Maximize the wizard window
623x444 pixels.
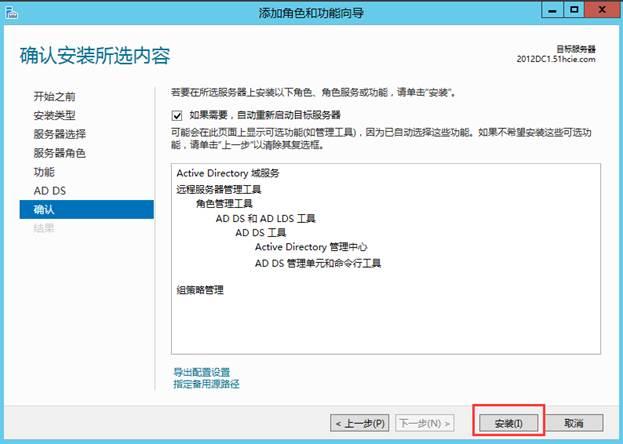(574, 10)
